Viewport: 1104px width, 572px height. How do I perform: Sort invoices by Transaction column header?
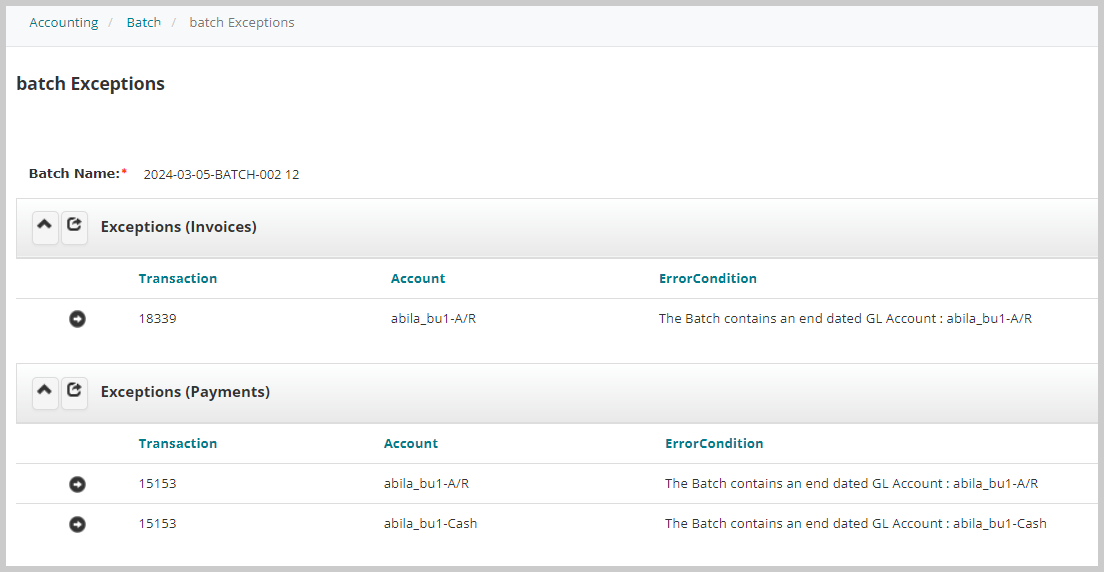177,278
